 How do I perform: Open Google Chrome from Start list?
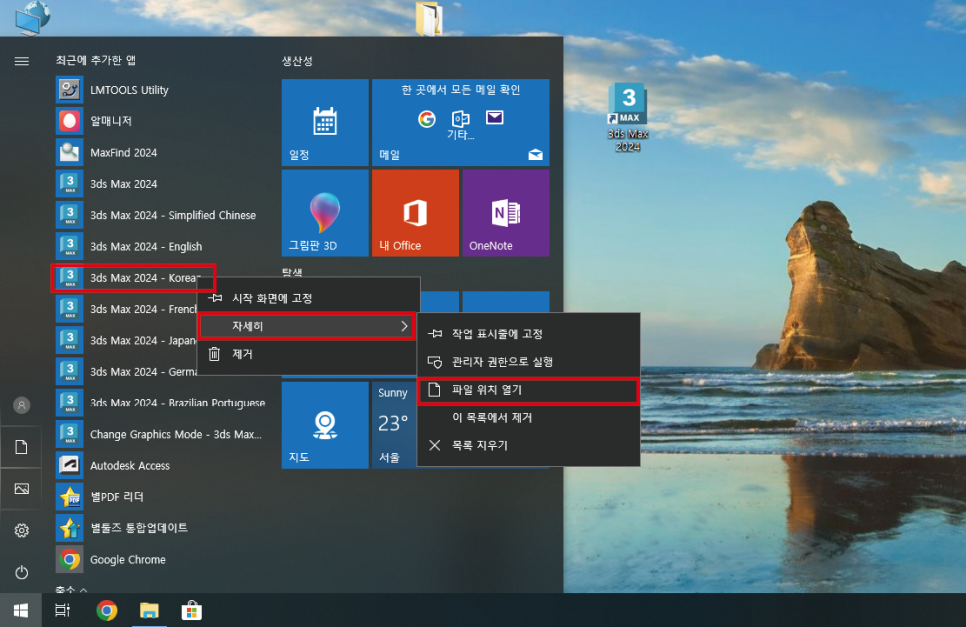pyautogui.click(x=161, y=559)
